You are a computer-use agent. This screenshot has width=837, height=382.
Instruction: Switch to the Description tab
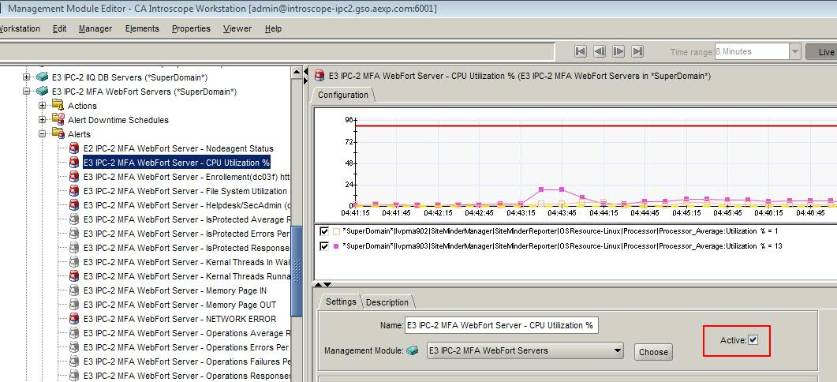387,302
